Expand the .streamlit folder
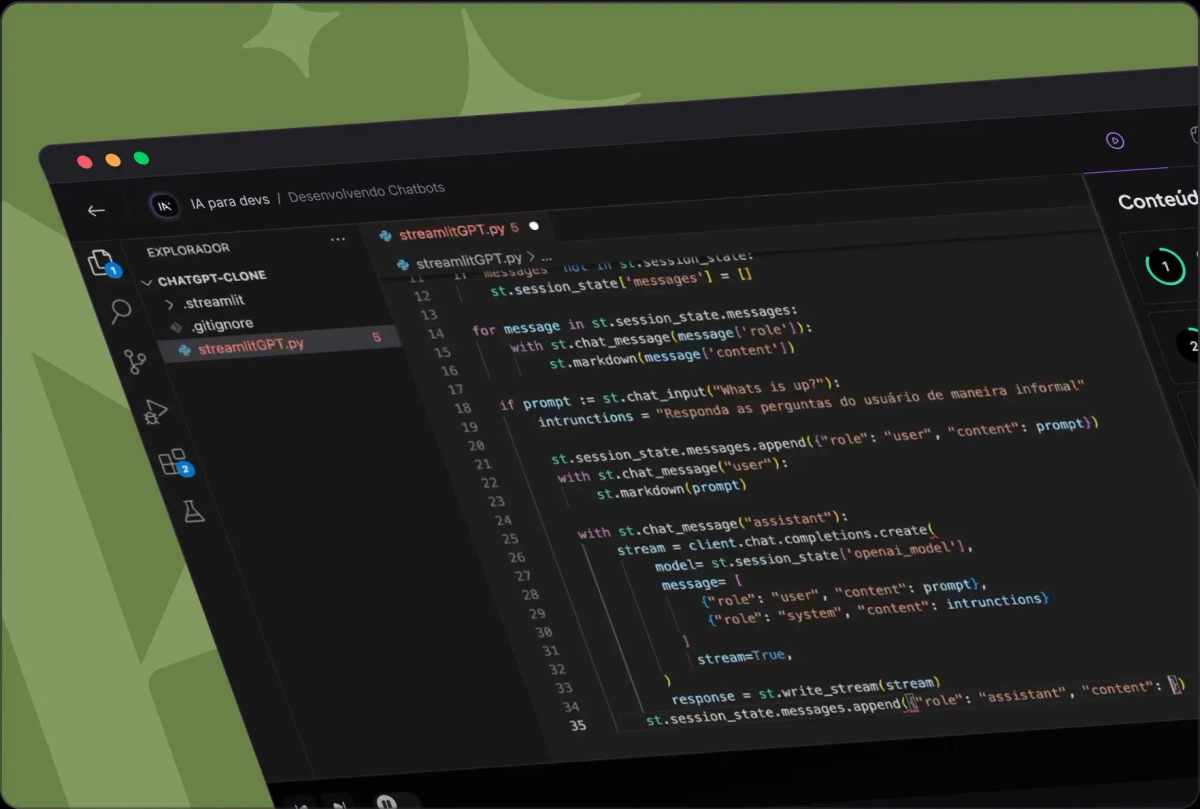The width and height of the screenshot is (1200, 809). pyautogui.click(x=212, y=301)
